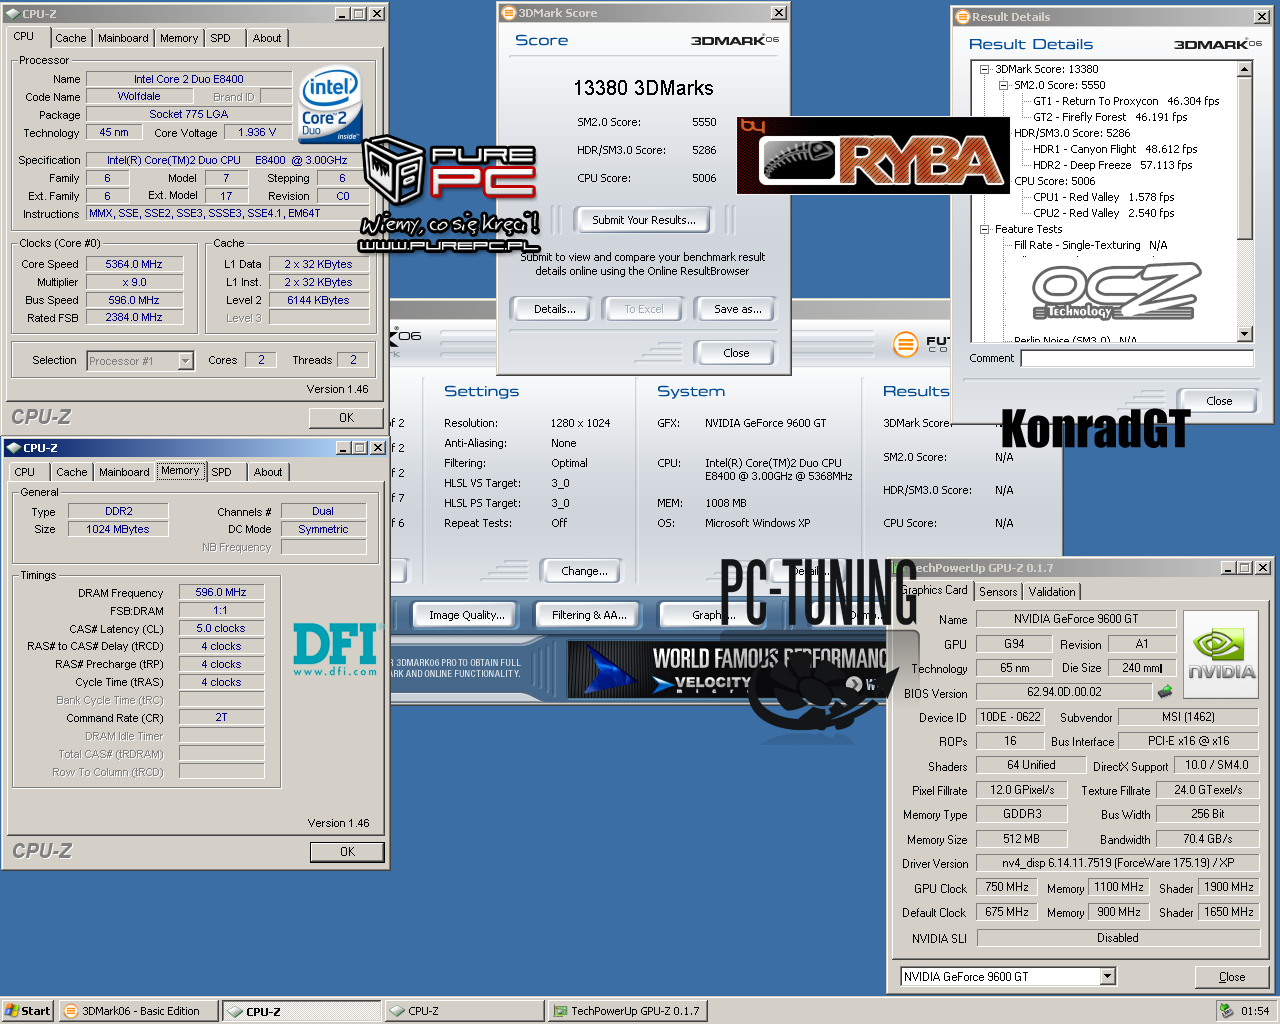Click the Result Details scrollbar thumb
Image resolution: width=1280 pixels, height=1024 pixels.
[x=1245, y=158]
